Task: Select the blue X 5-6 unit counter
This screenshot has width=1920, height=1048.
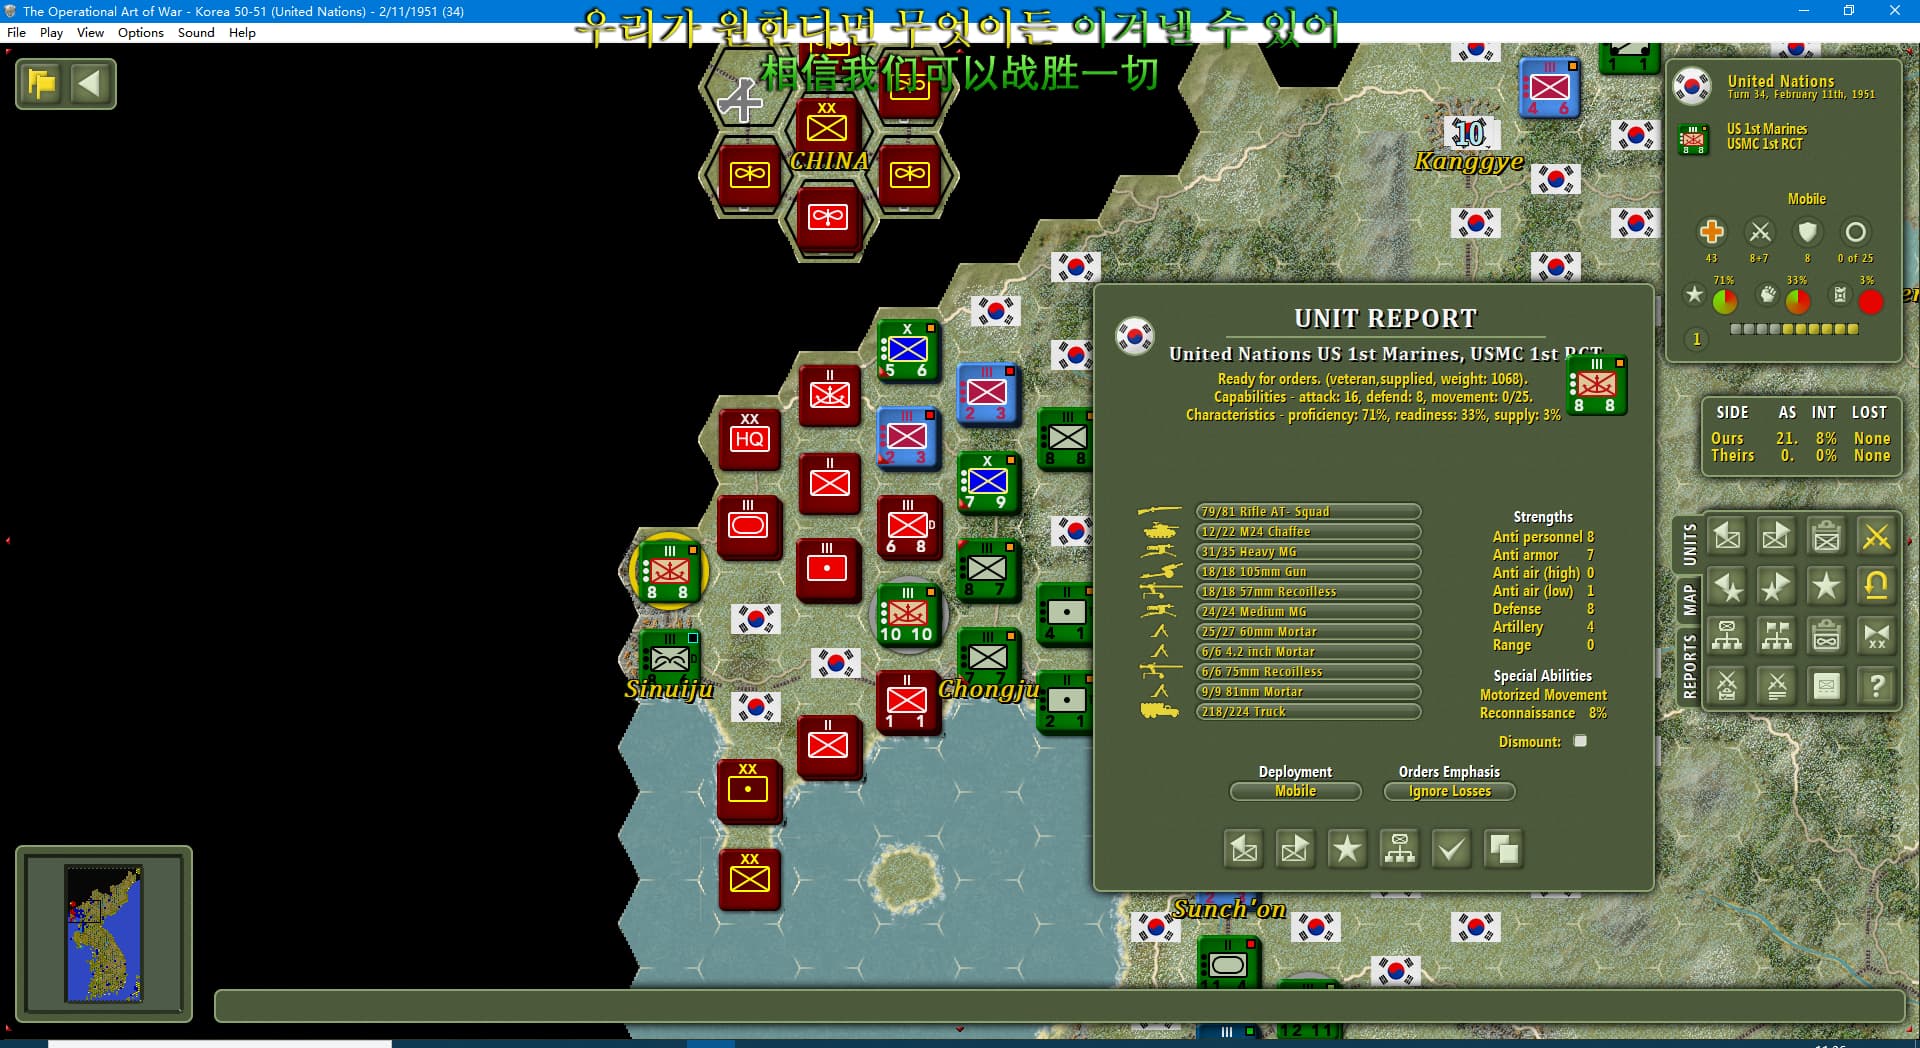Action: click(x=907, y=349)
